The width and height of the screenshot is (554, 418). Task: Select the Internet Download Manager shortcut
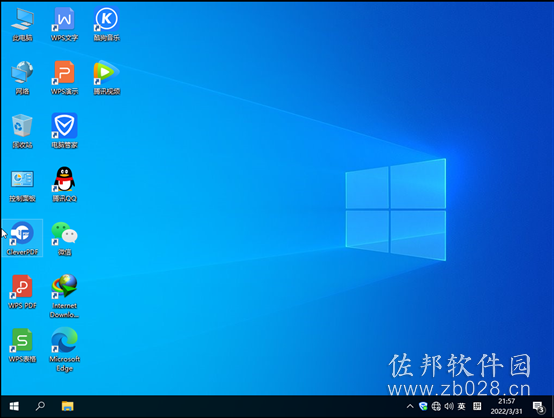[64, 297]
